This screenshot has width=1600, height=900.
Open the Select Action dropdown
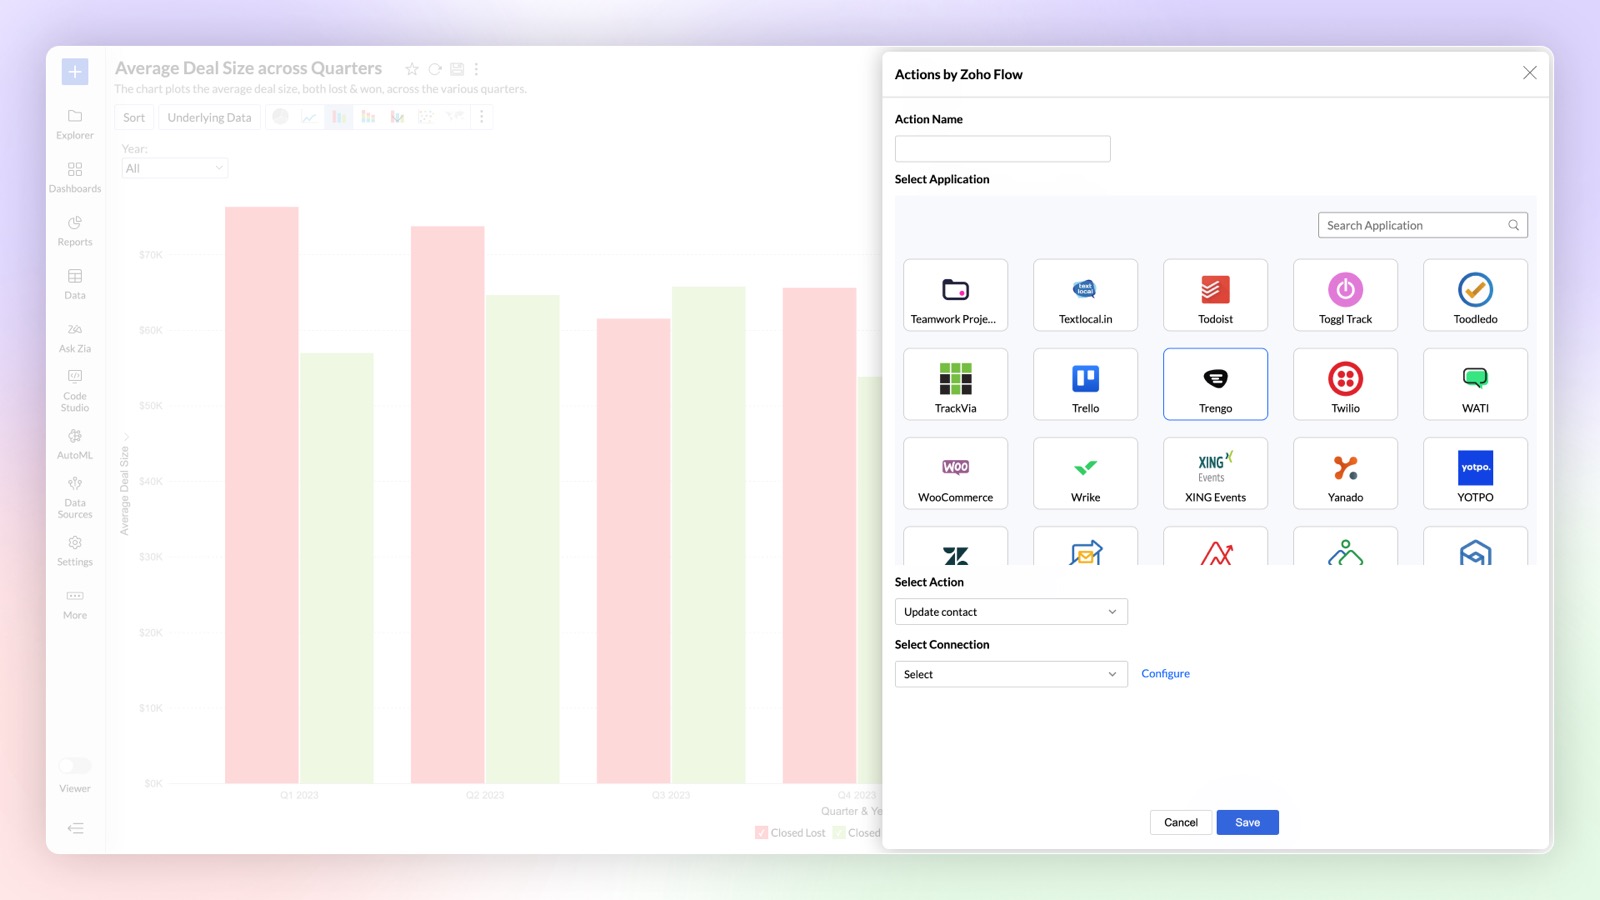[x=1011, y=612]
